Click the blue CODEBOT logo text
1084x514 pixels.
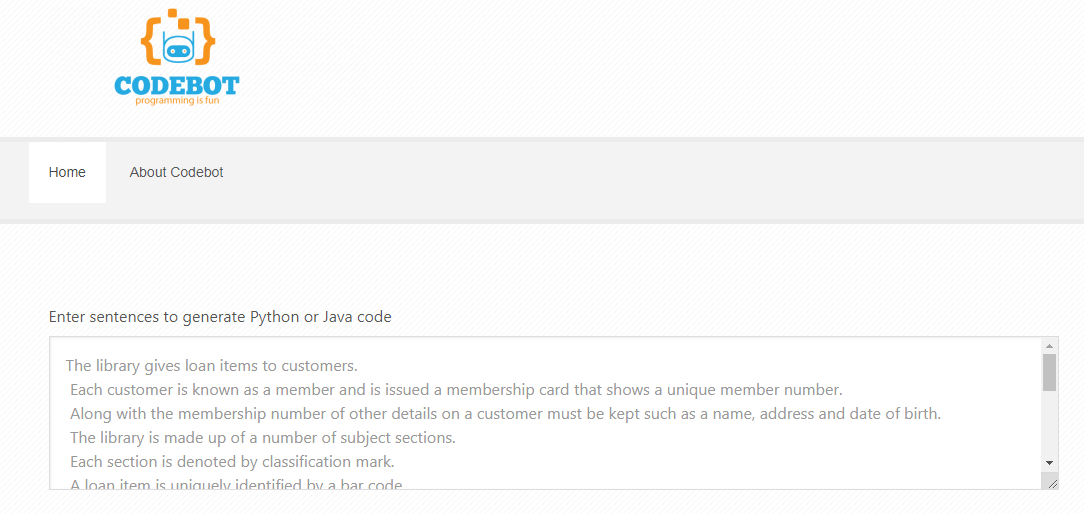(x=177, y=86)
